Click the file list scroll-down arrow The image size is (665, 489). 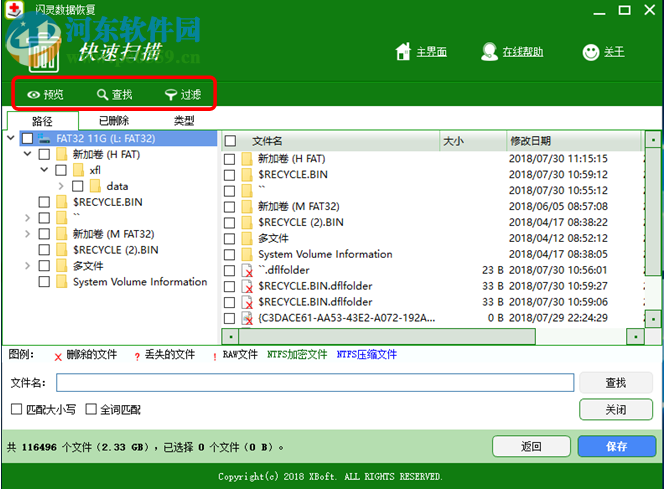tap(653, 319)
